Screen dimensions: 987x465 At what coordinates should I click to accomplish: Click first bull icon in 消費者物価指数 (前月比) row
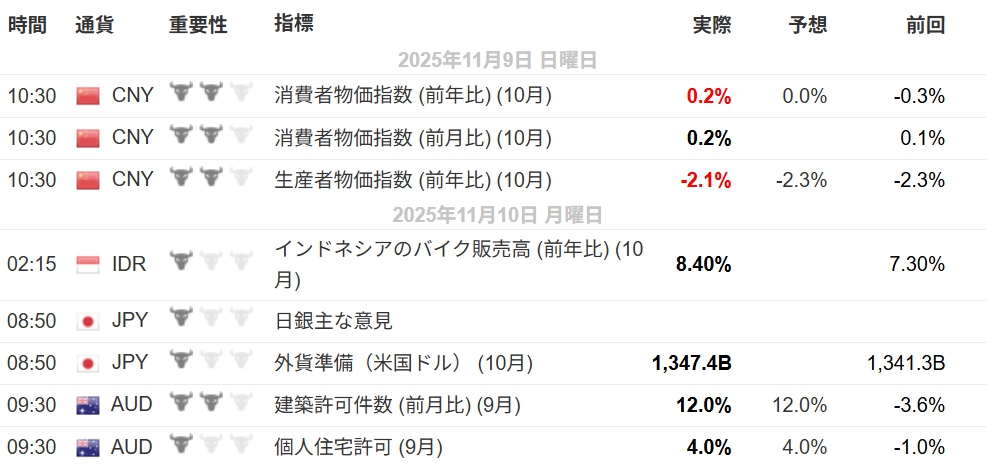click(x=181, y=135)
